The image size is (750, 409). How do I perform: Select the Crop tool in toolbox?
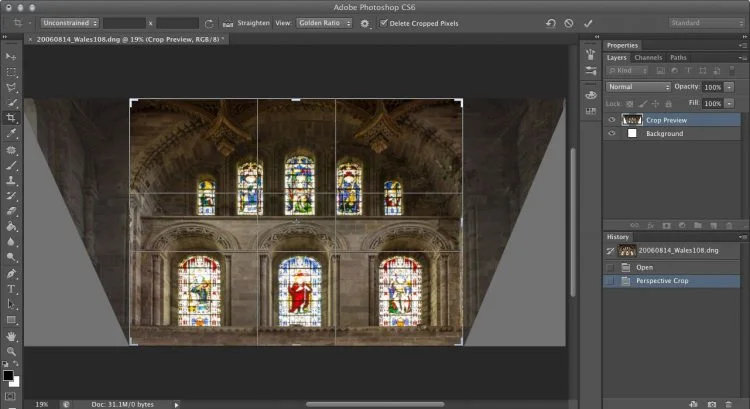click(x=11, y=118)
